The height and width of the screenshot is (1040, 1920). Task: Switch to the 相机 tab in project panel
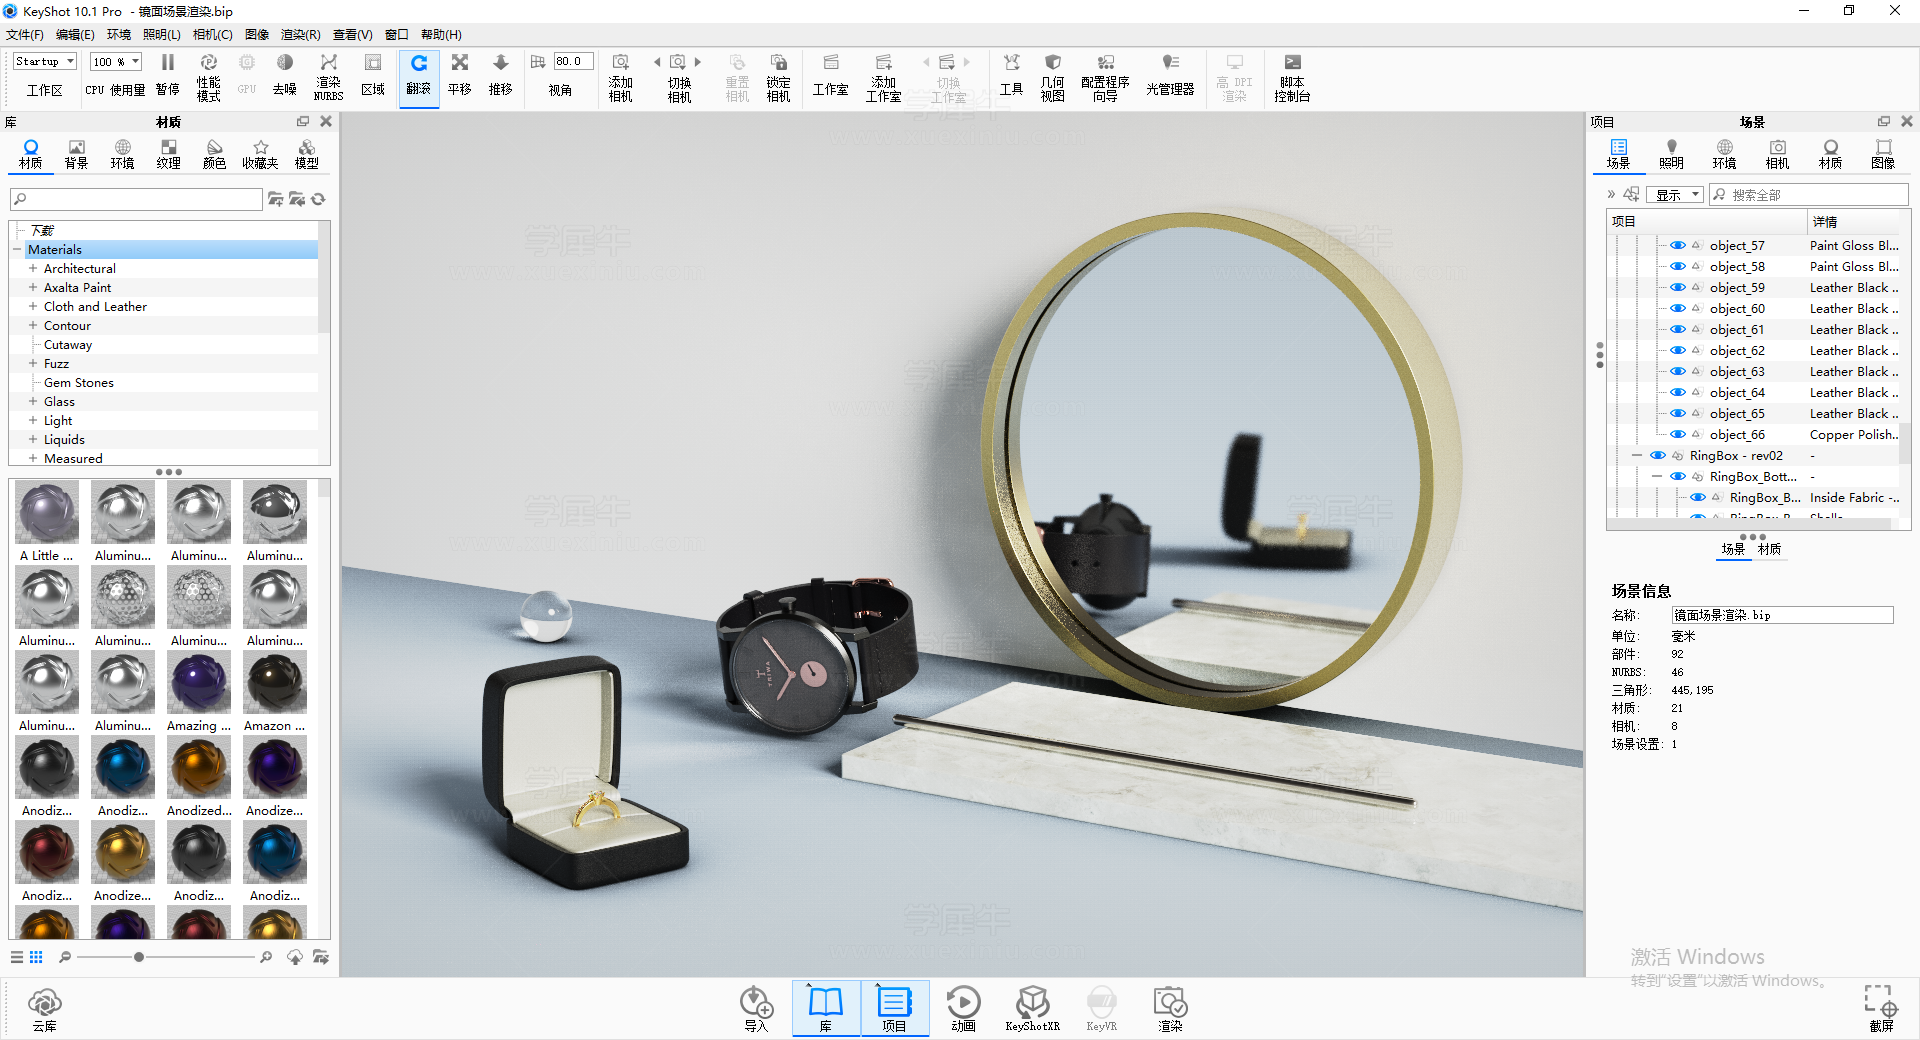[x=1777, y=154]
